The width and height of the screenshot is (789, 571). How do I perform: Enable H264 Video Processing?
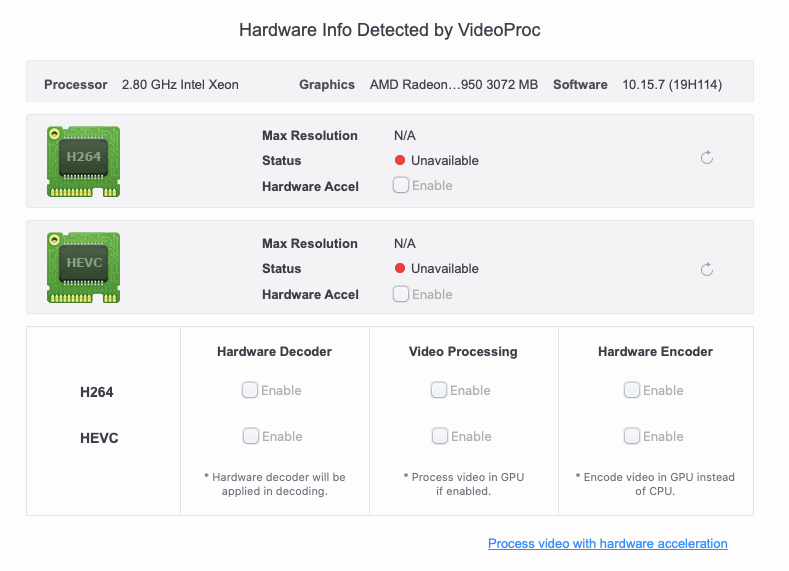(439, 390)
